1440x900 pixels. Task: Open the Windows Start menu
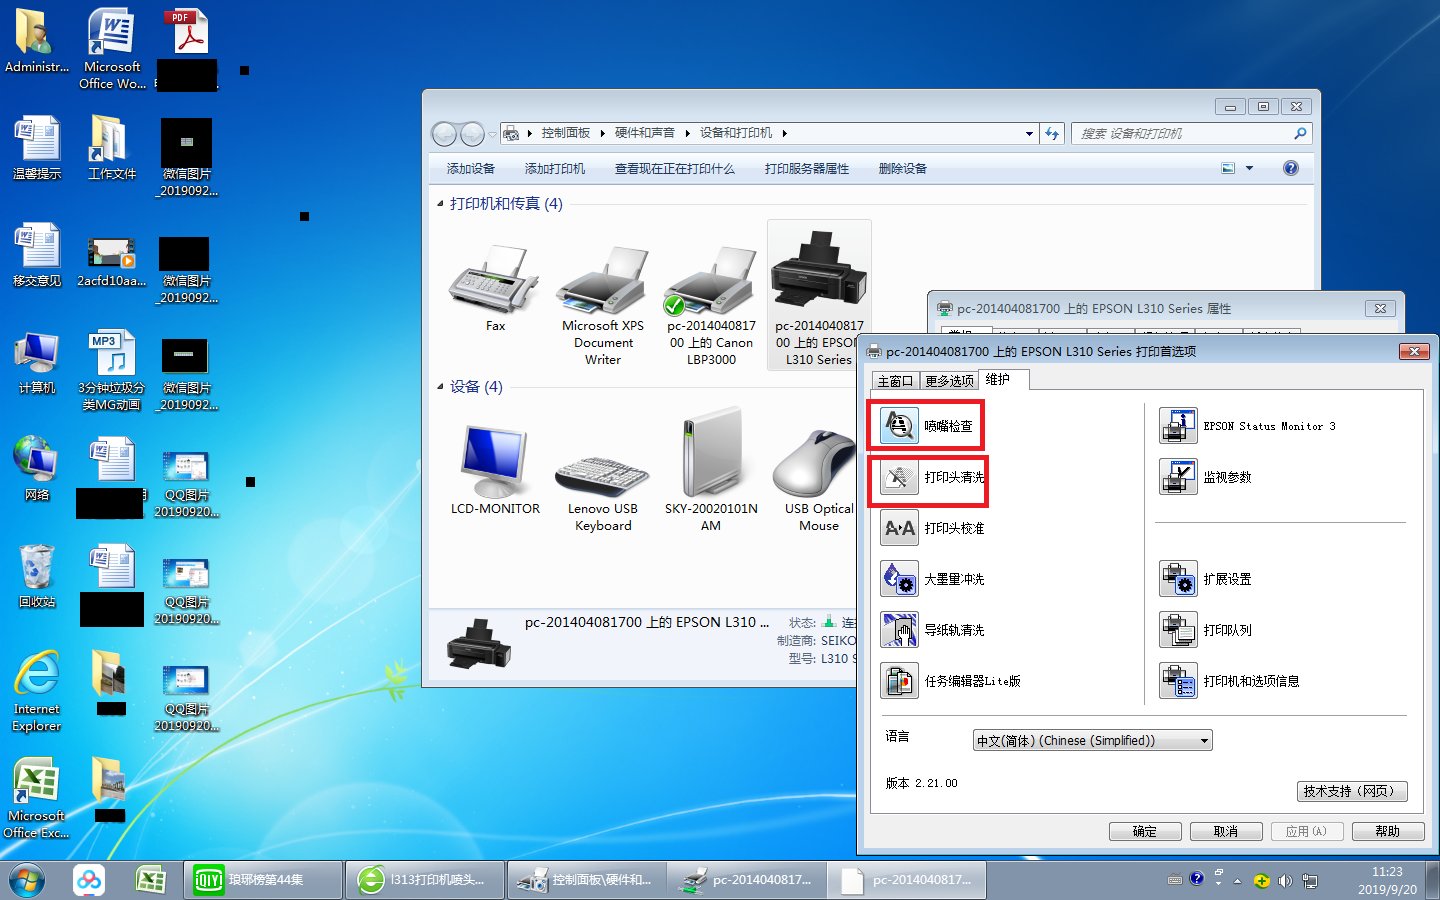(x=26, y=880)
